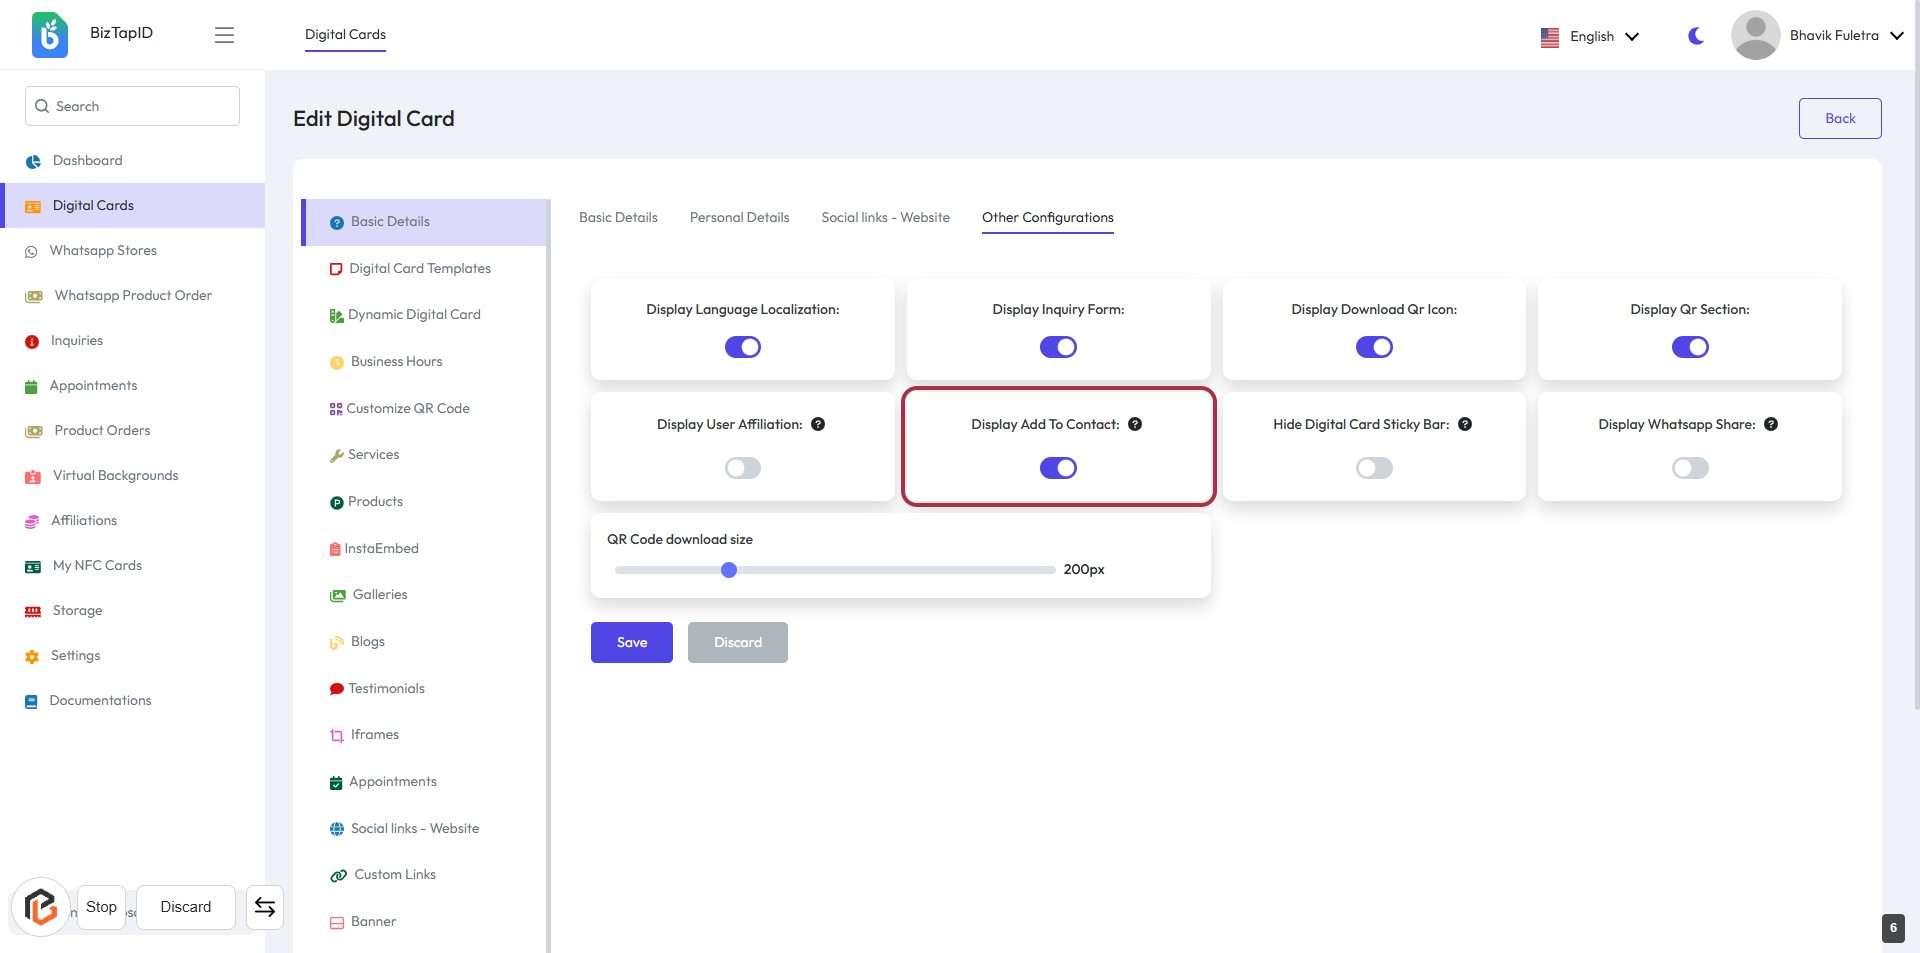Open the user avatar profile picture
The width and height of the screenshot is (1920, 953).
pyautogui.click(x=1755, y=35)
